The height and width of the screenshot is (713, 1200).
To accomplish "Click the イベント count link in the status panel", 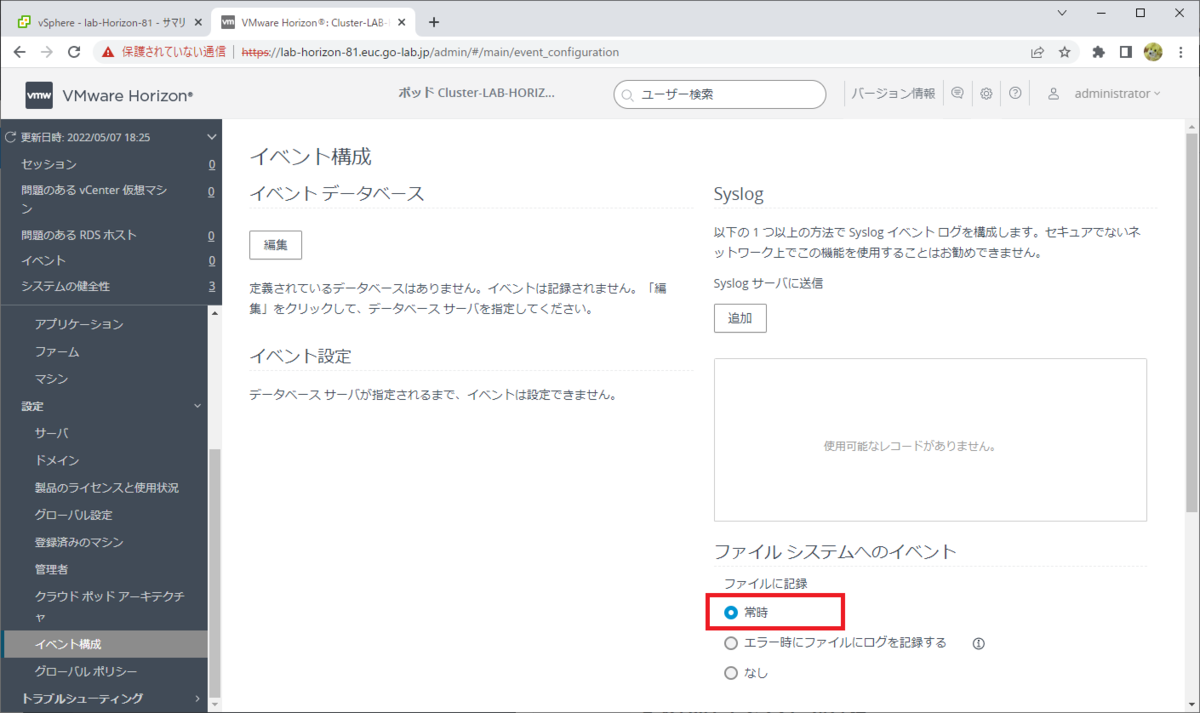I will [x=212, y=261].
